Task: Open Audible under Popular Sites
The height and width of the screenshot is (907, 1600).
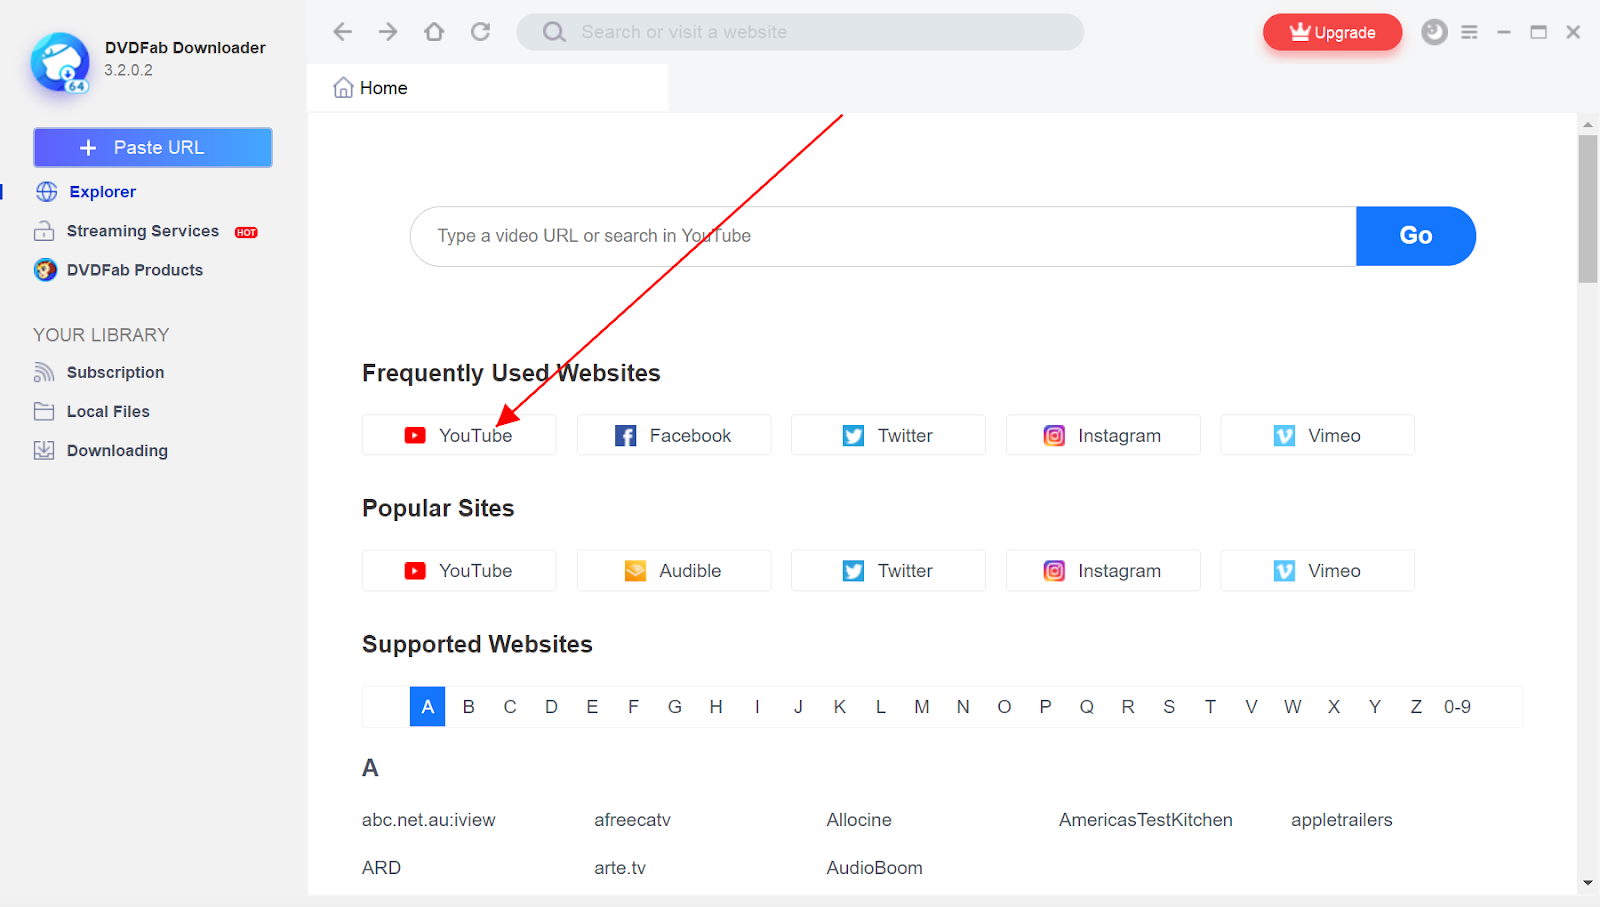Action: (674, 570)
